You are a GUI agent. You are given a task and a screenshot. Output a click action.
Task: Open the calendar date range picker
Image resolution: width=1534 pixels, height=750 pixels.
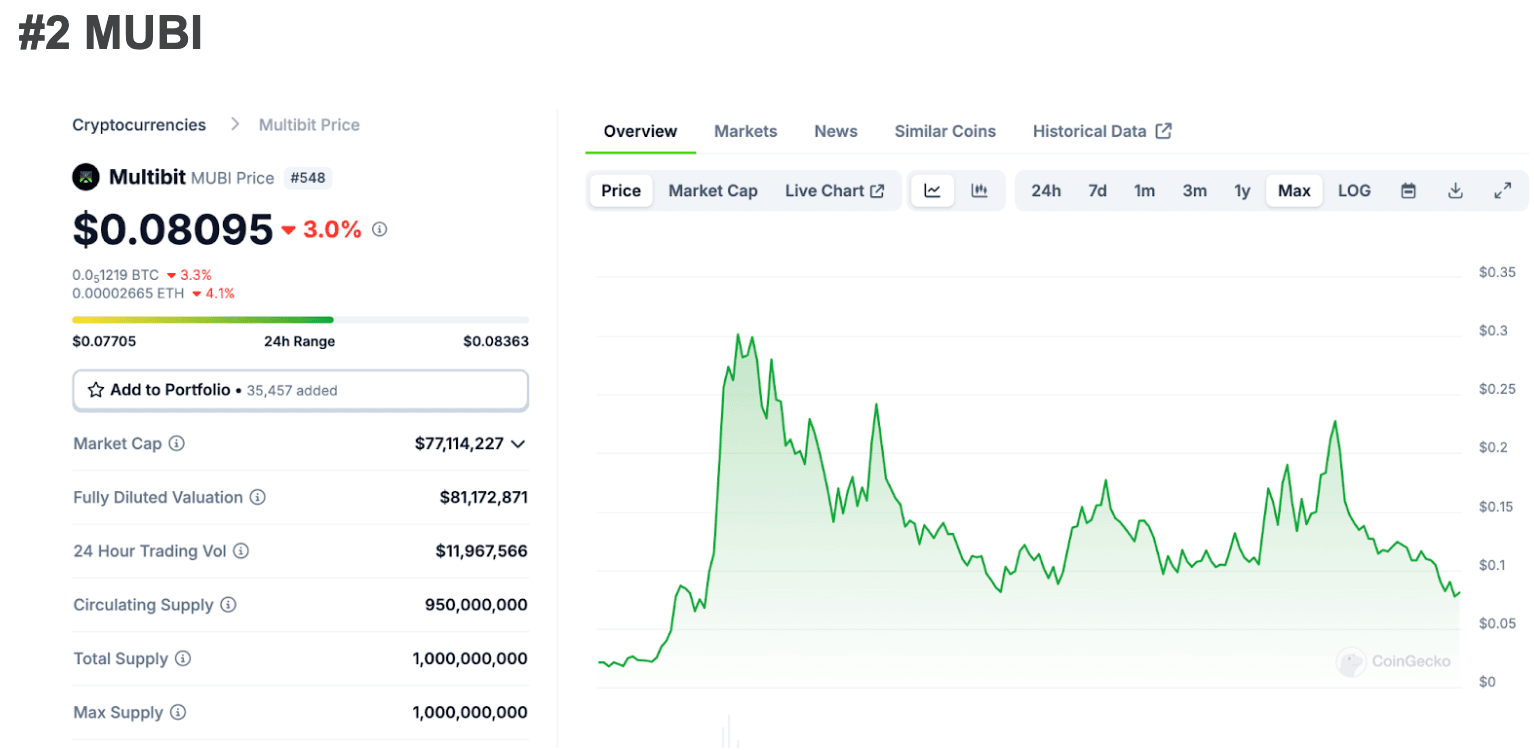click(x=1408, y=191)
